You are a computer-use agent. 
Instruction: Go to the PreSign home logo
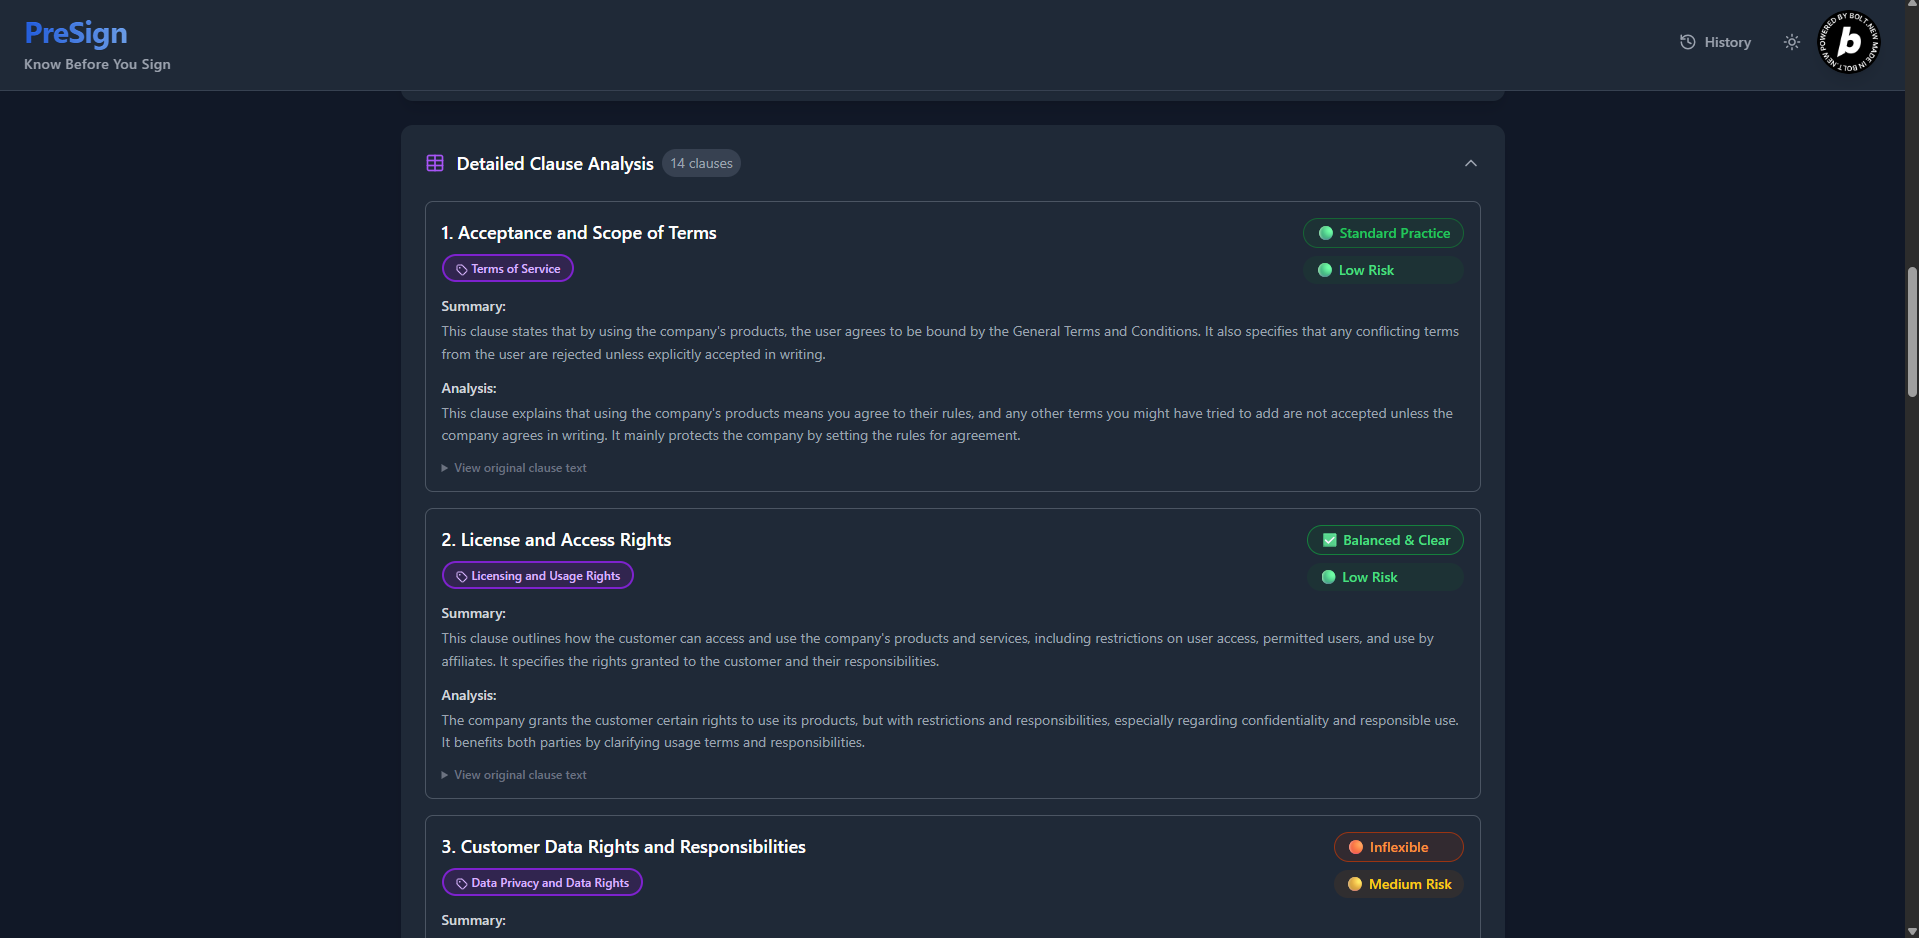coord(76,33)
